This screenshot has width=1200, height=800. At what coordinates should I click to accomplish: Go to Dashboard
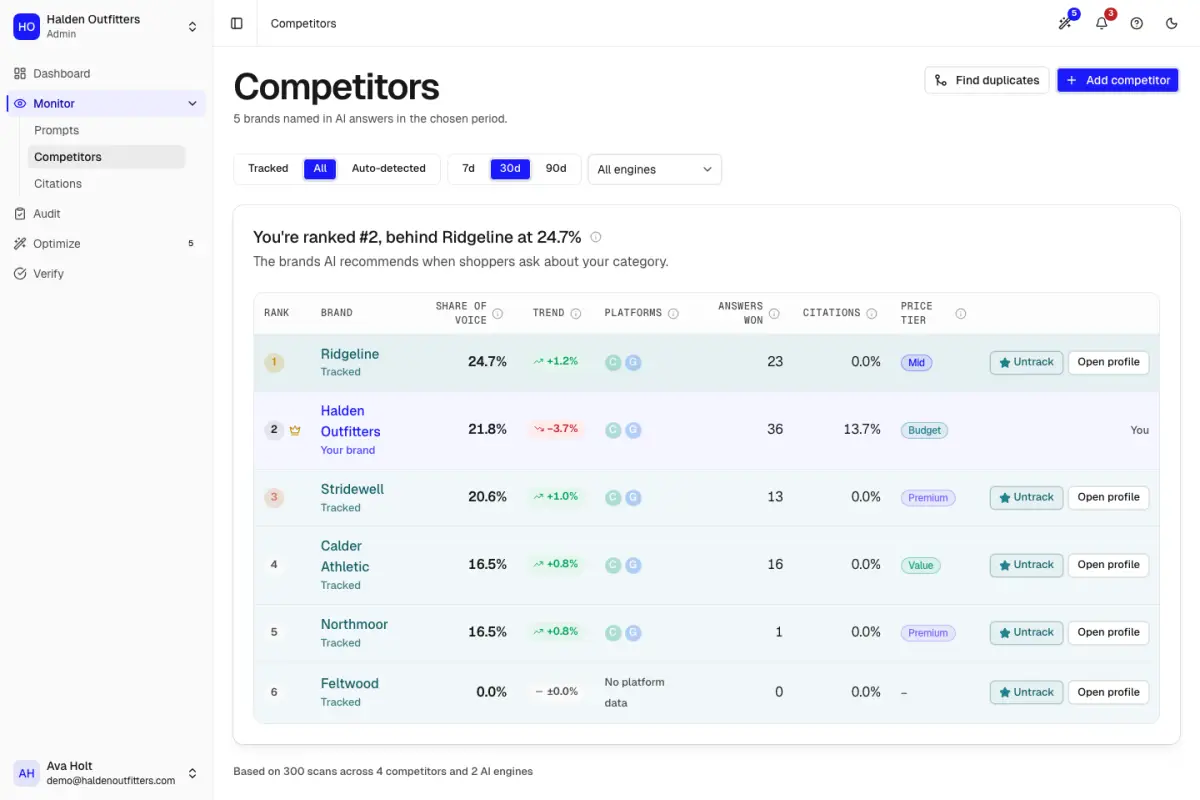pyautogui.click(x=106, y=73)
